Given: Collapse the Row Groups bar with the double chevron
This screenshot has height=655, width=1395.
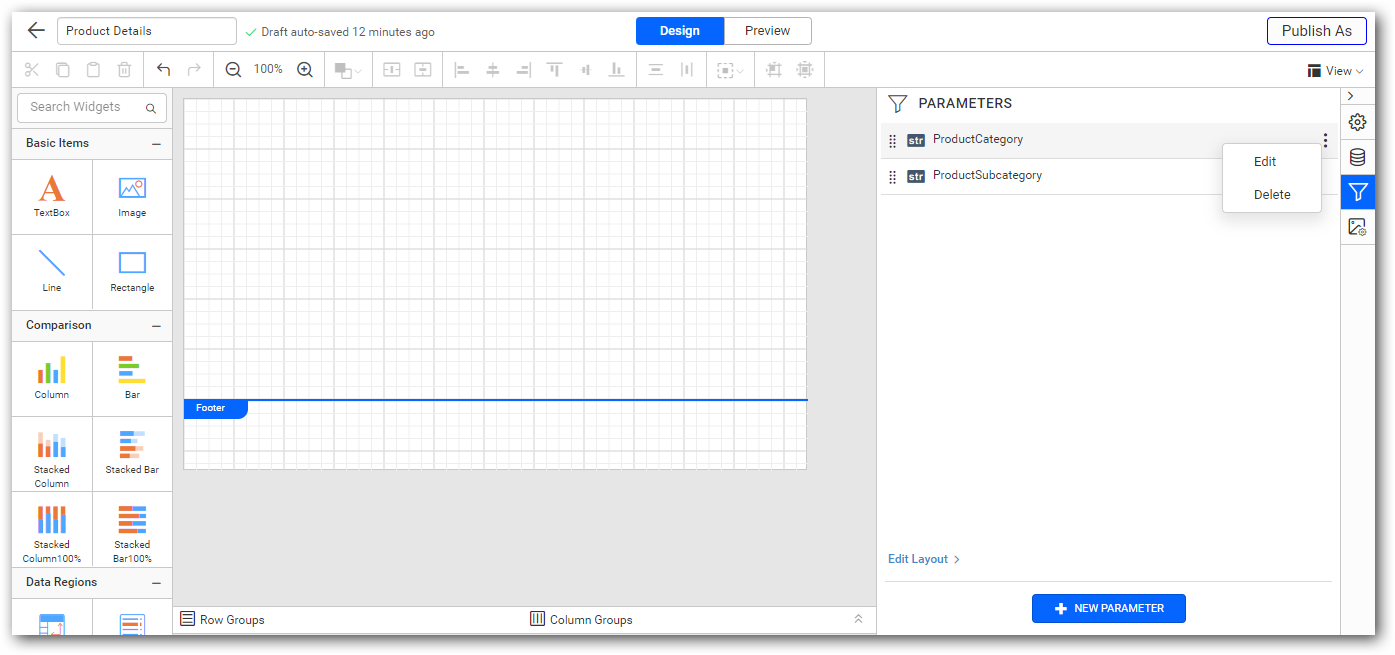Looking at the screenshot, I should [x=858, y=618].
